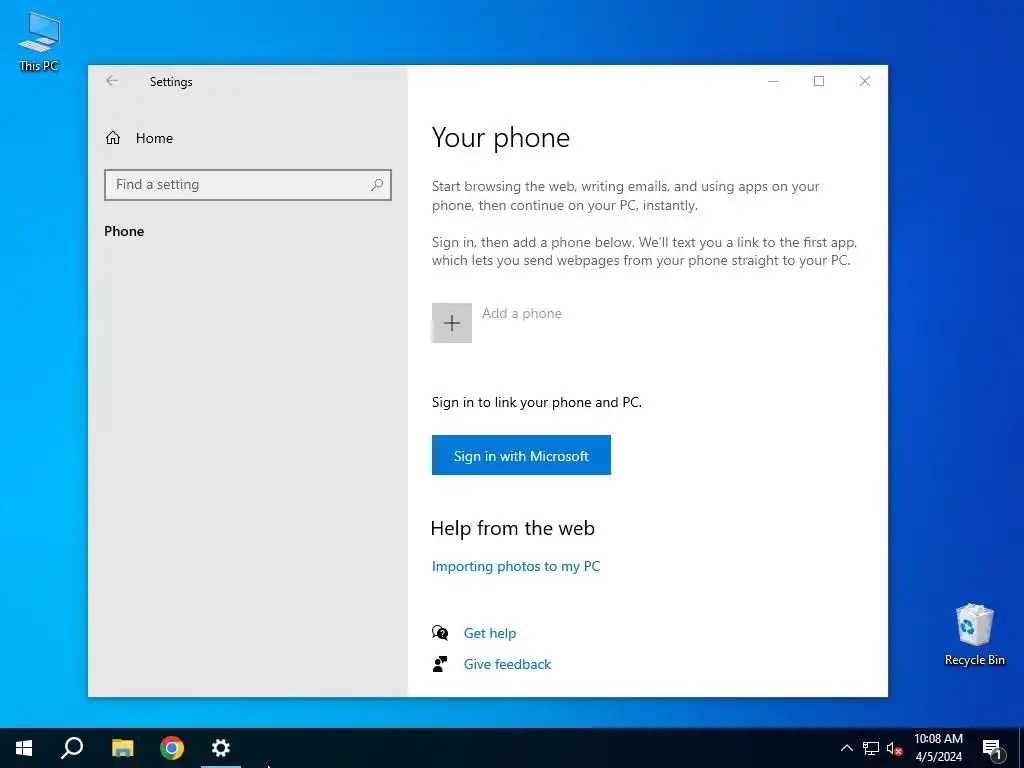Open the Give feedback link

(x=507, y=664)
